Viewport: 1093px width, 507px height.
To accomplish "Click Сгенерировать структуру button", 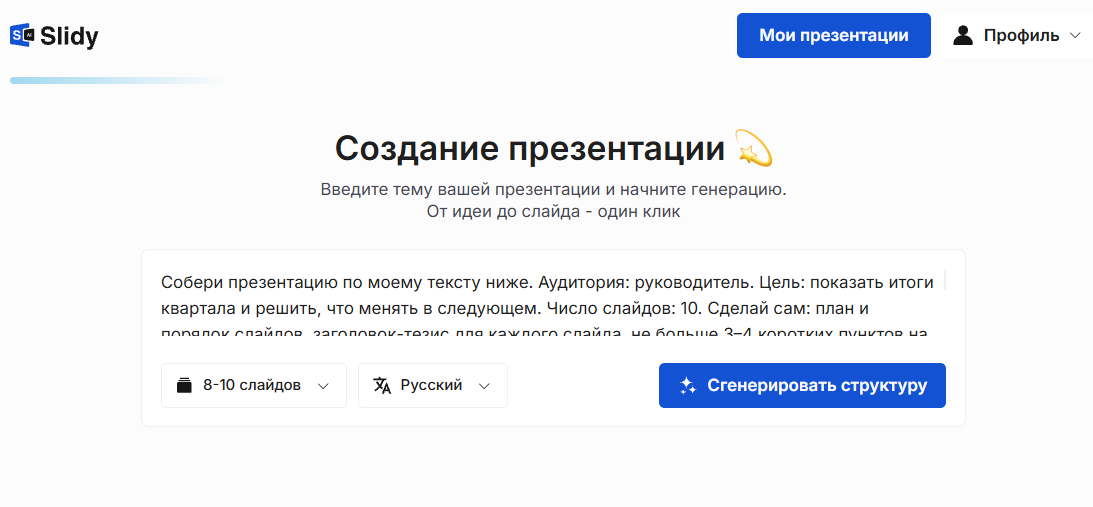I will (802, 385).
